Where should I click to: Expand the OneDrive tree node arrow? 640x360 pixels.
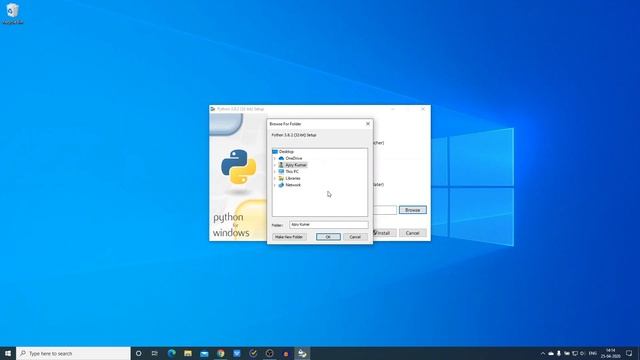pos(275,158)
